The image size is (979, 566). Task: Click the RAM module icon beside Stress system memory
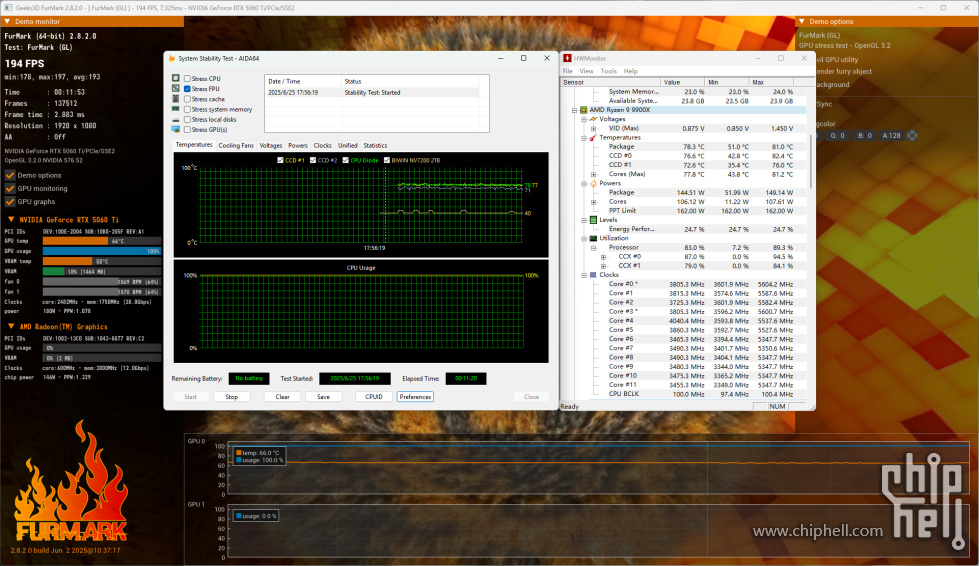tap(176, 109)
